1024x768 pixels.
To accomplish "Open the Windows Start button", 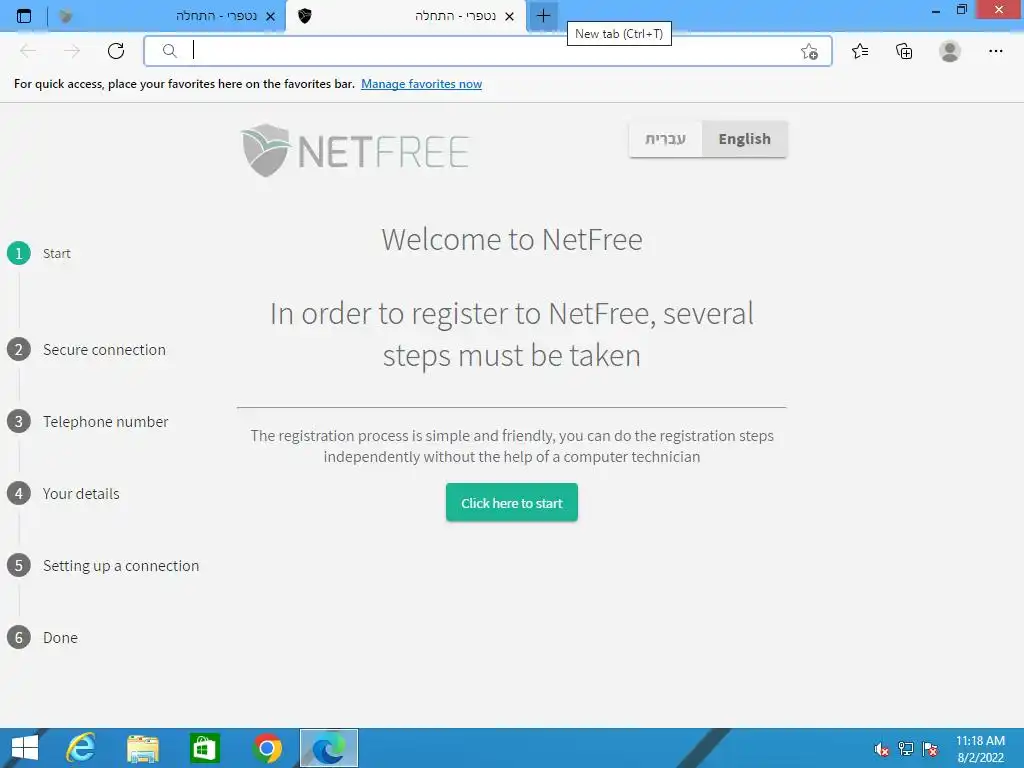I will click(25, 748).
